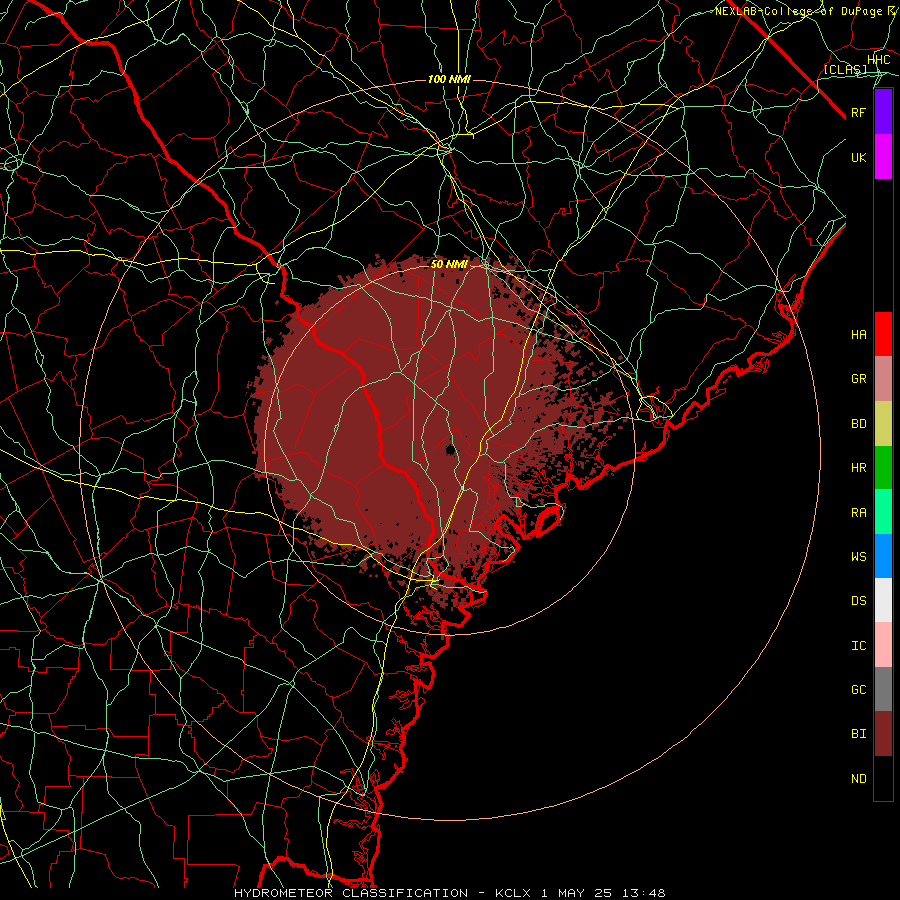The height and width of the screenshot is (900, 900).
Task: Click the ND black legend swatch
Action: [883, 778]
